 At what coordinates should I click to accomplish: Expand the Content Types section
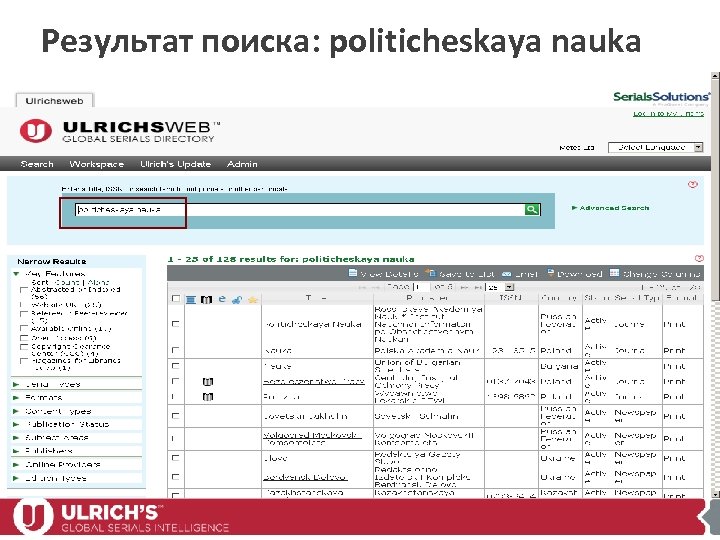click(17, 411)
